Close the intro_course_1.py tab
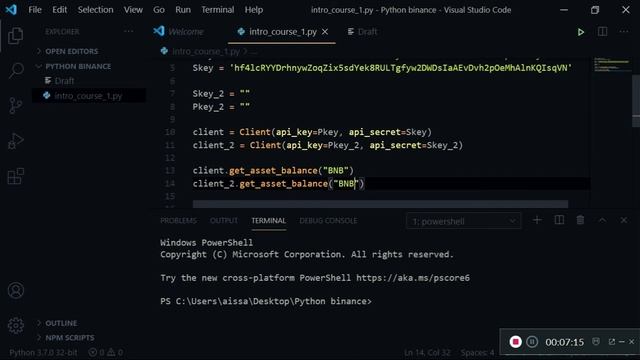Viewport: 640px width, 360px height. point(325,31)
